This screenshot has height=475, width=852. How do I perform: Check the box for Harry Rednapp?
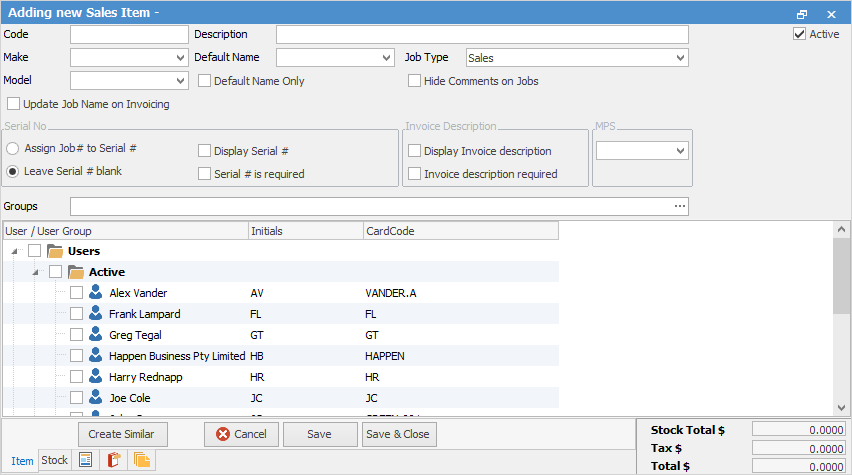pyautogui.click(x=77, y=376)
